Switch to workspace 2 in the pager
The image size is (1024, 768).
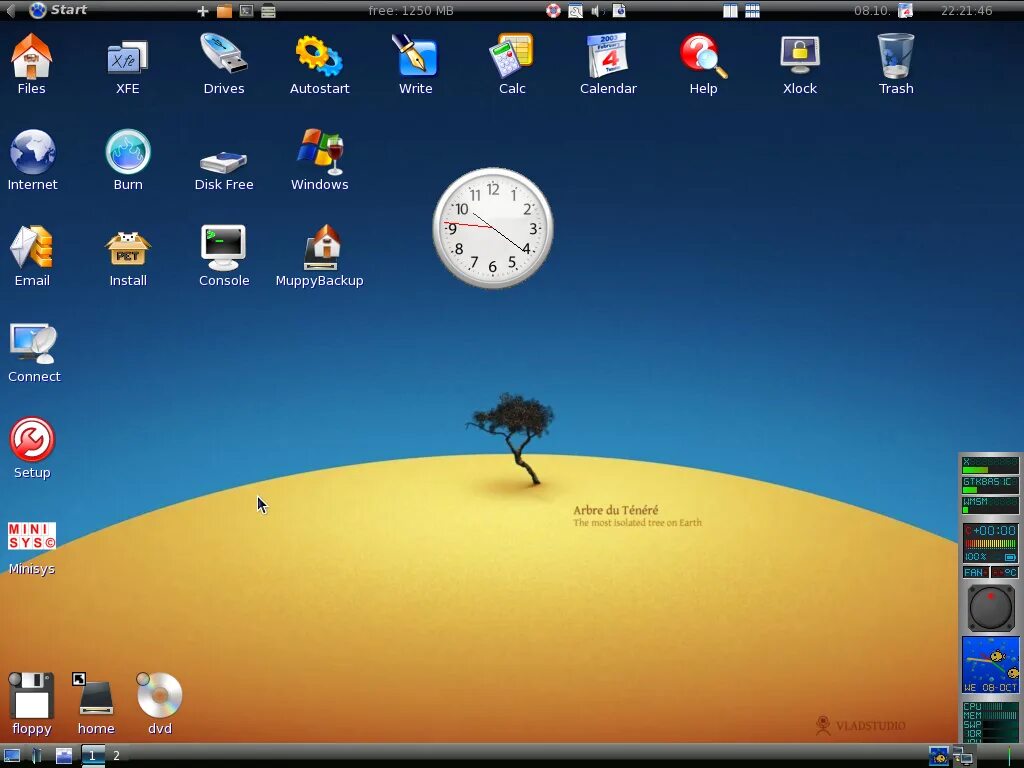click(115, 755)
